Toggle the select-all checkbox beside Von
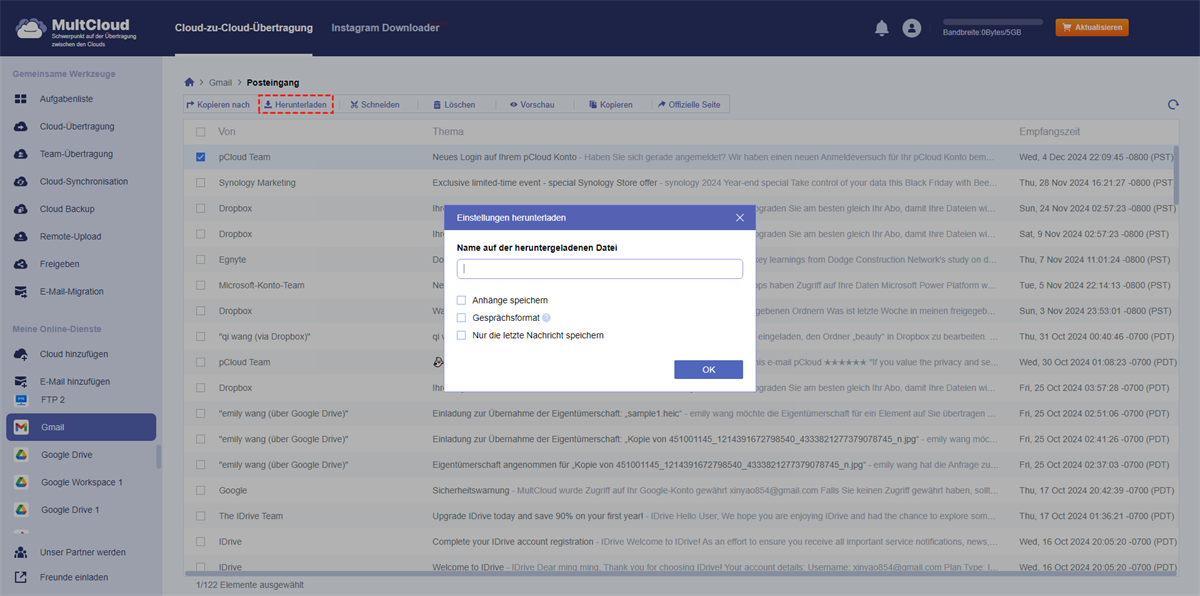Screen dimensions: 1200x596 point(201,132)
